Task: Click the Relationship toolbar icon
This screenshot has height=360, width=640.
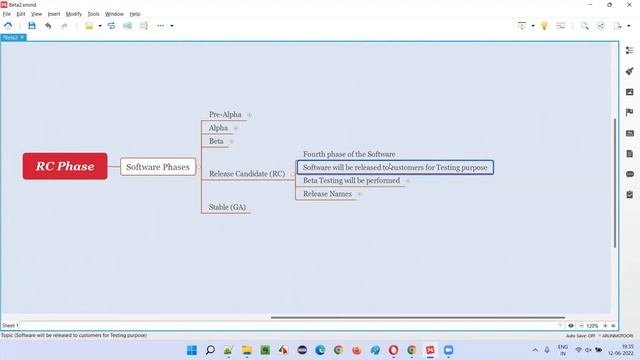Action: point(111,26)
